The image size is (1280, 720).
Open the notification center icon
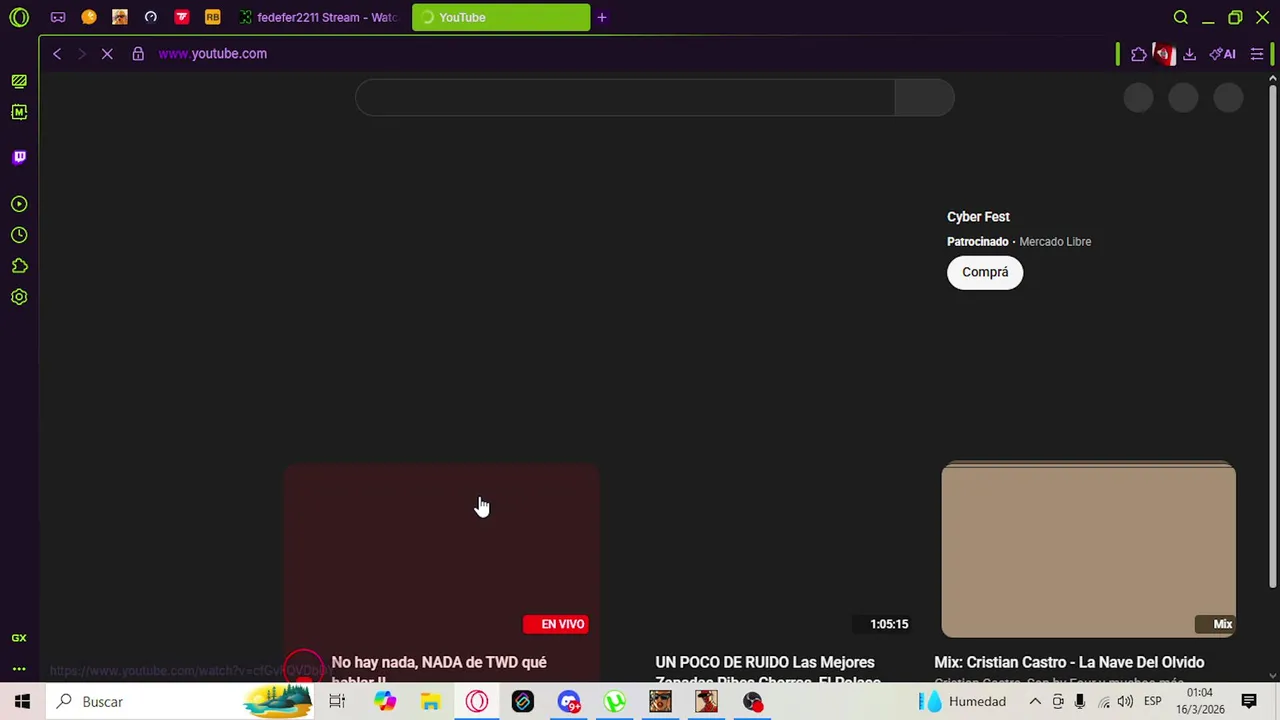point(1249,702)
